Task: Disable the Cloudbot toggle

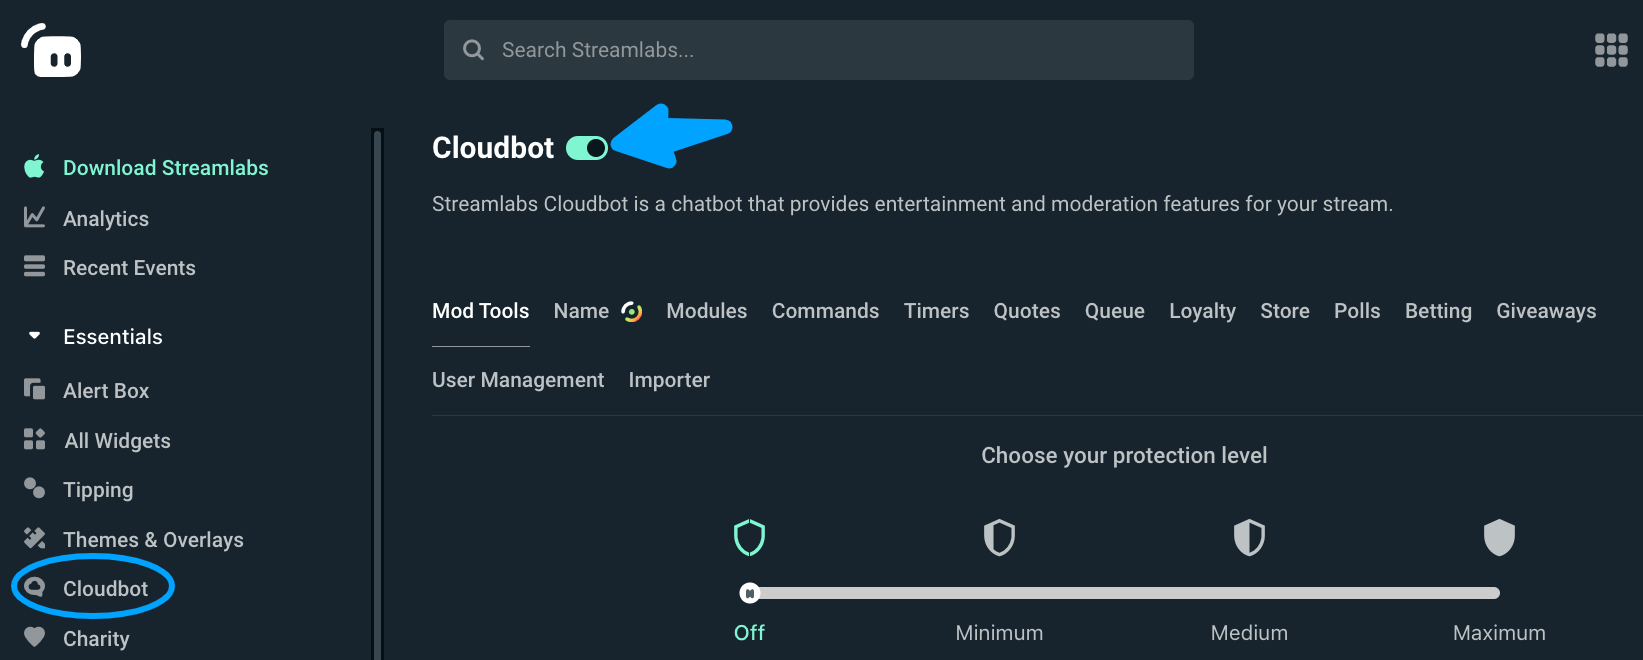Action: pos(588,147)
